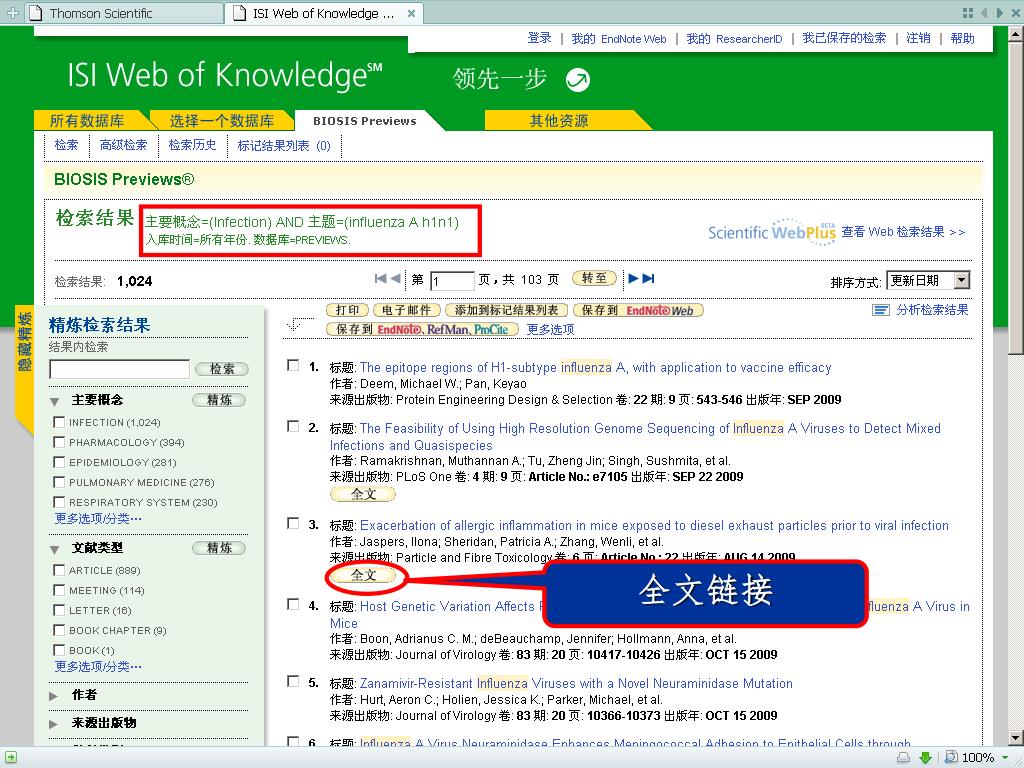This screenshot has height=768, width=1024.
Task: Click the 打印 button
Action: click(347, 310)
